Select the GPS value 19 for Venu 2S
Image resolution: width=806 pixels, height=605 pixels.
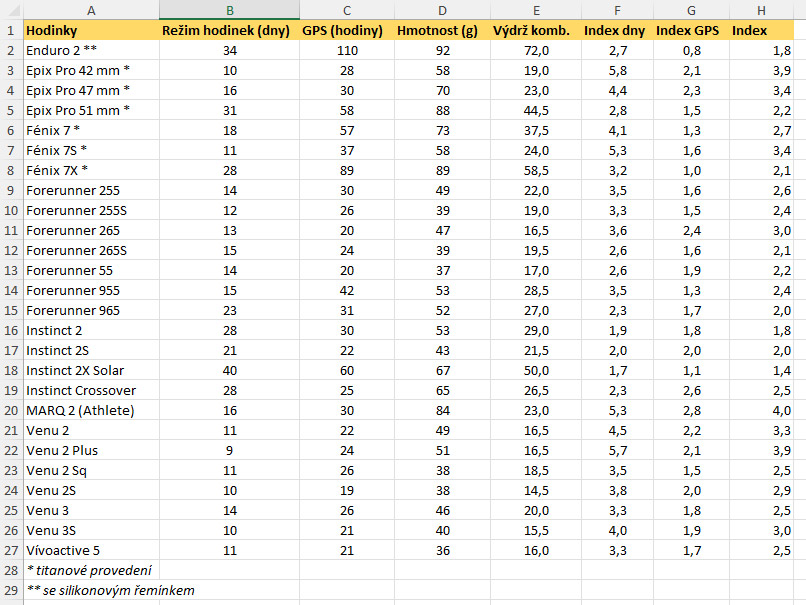pyautogui.click(x=347, y=491)
